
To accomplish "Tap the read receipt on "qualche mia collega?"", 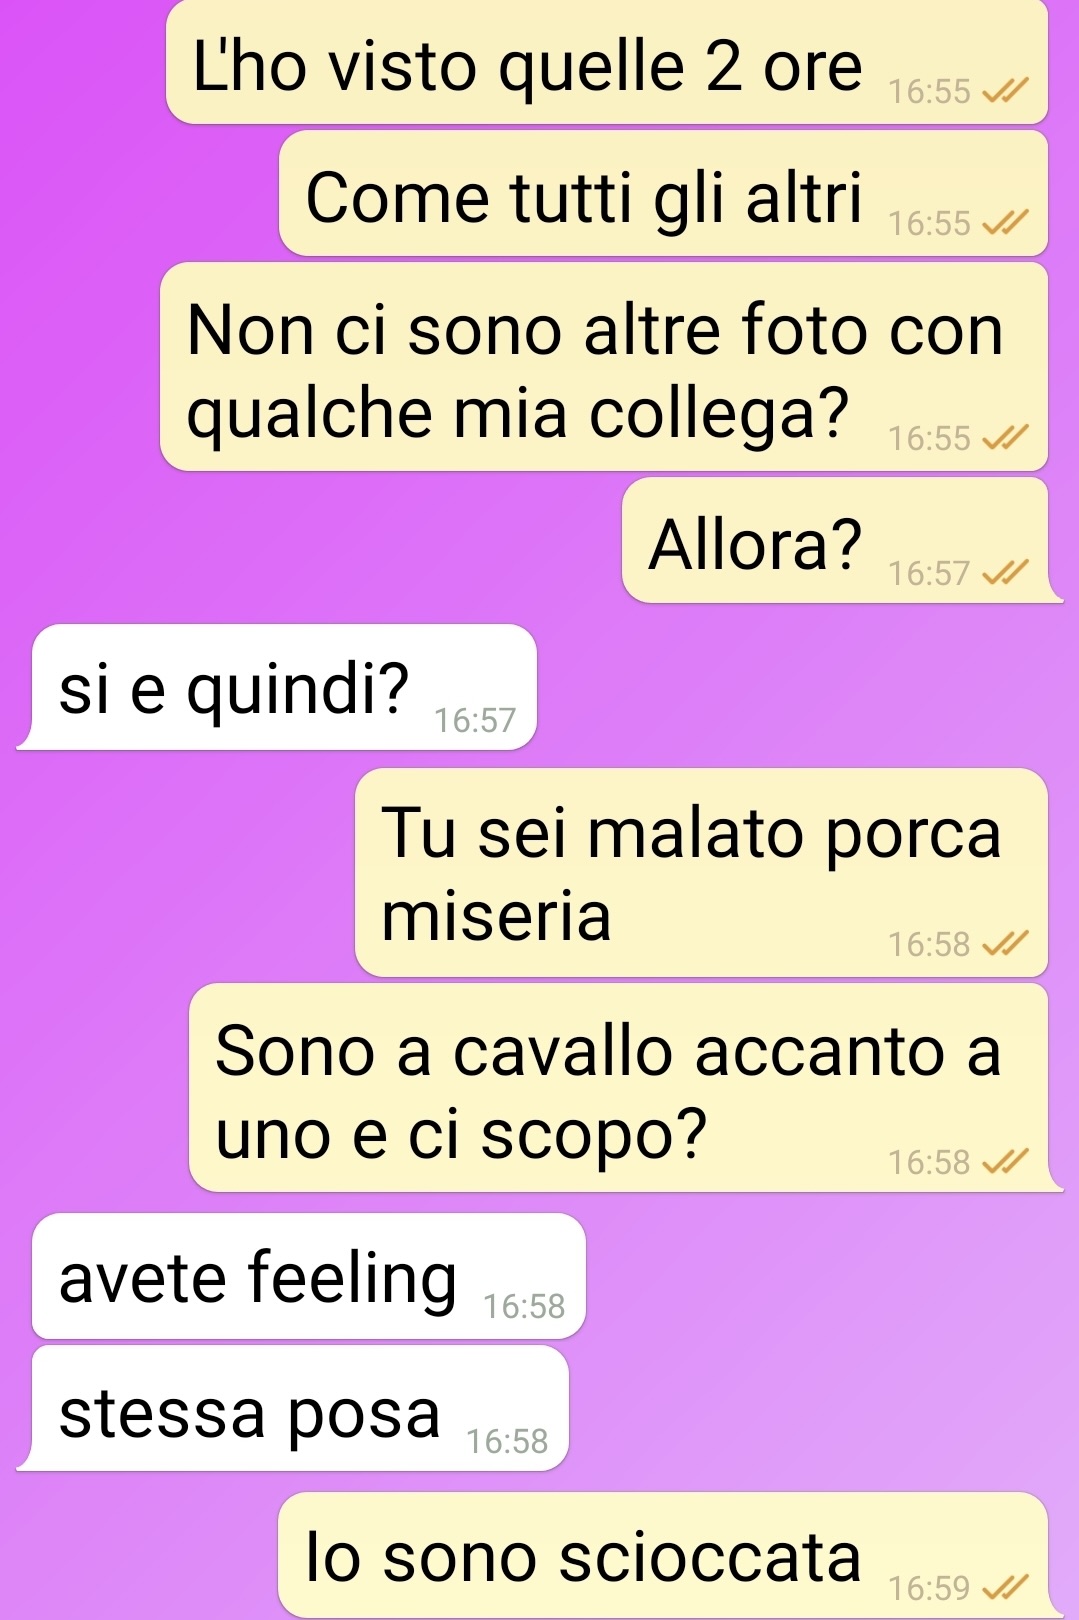I will tap(1005, 438).
